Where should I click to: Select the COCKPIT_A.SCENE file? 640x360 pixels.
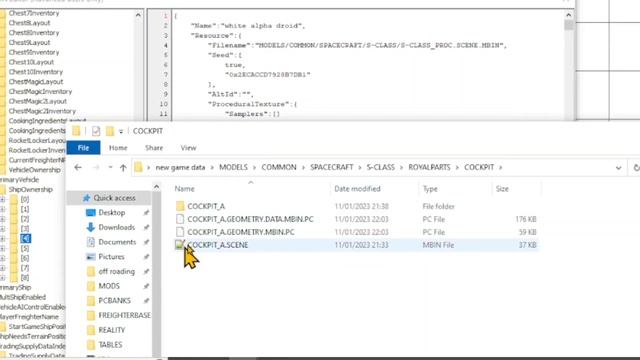(x=218, y=245)
